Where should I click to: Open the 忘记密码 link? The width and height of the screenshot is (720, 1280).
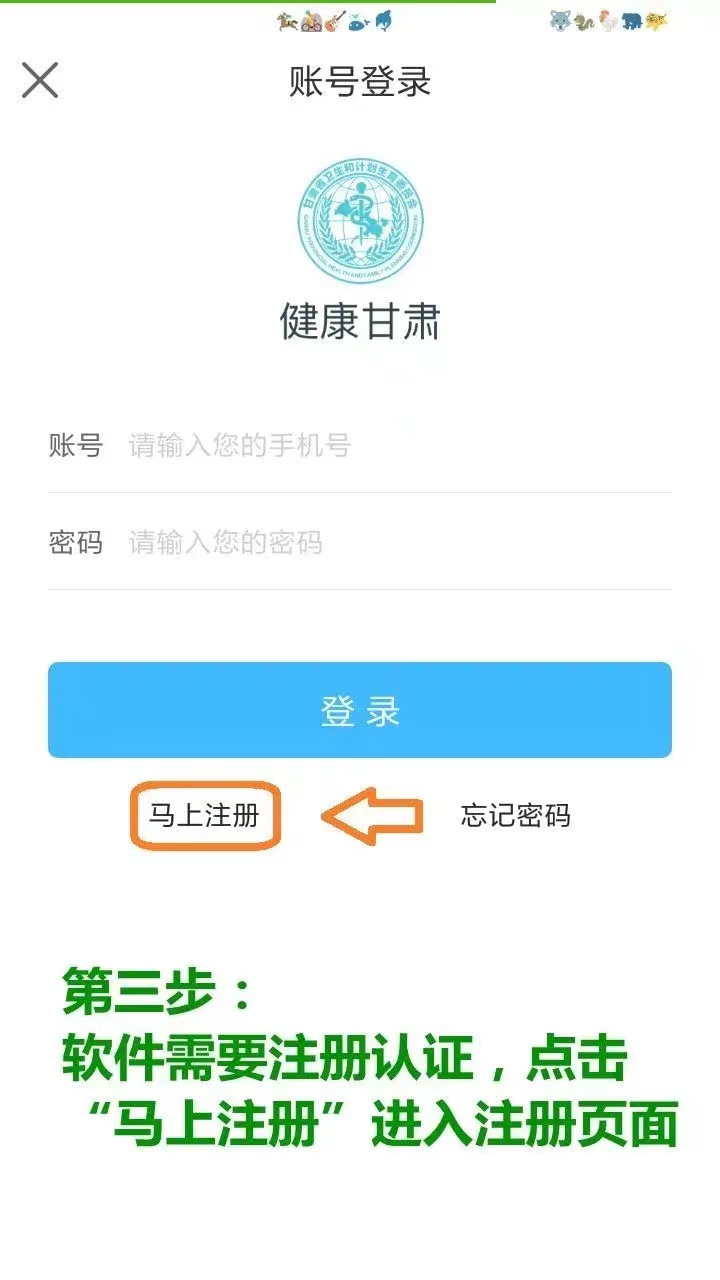click(516, 816)
